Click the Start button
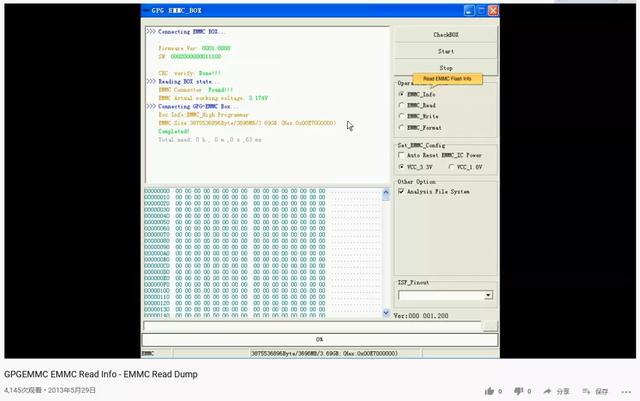The width and height of the screenshot is (640, 401). click(445, 51)
